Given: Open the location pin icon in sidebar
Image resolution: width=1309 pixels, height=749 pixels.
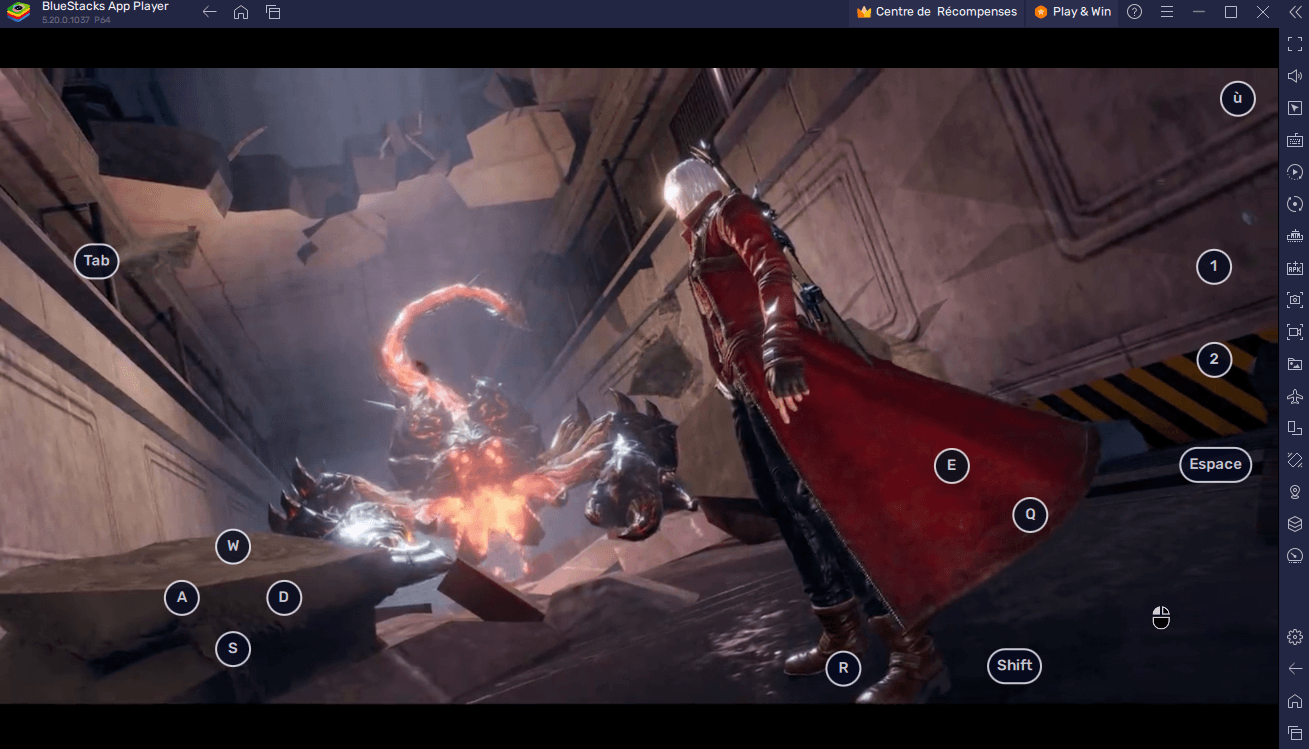Looking at the screenshot, I should click(1295, 492).
